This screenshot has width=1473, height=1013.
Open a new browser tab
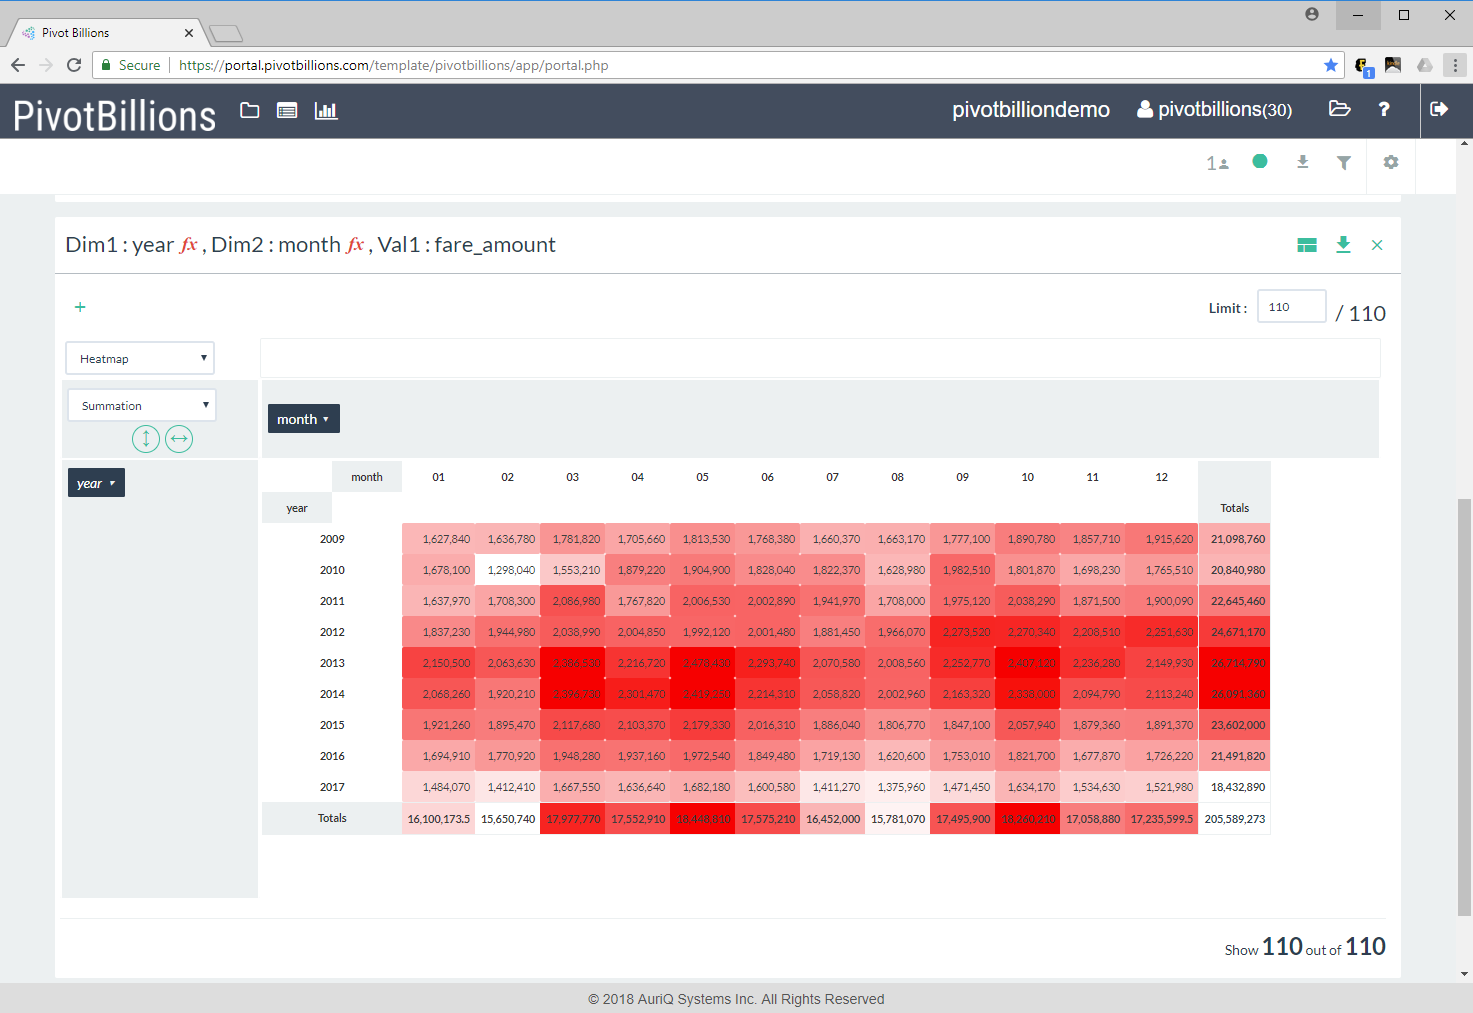(227, 34)
